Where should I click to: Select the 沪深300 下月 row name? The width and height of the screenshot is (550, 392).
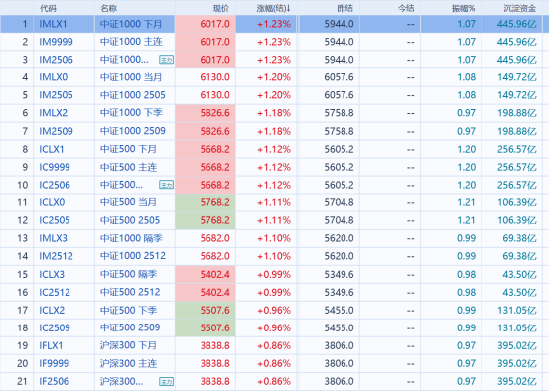tap(128, 345)
